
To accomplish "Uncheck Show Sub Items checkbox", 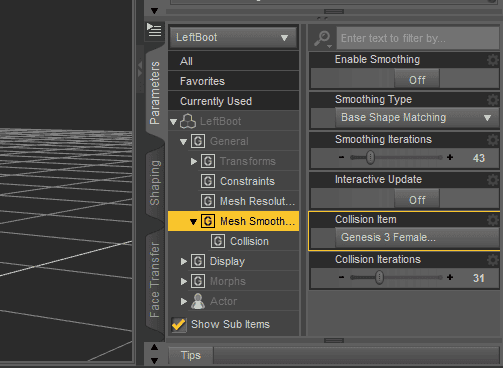I will coord(179,324).
